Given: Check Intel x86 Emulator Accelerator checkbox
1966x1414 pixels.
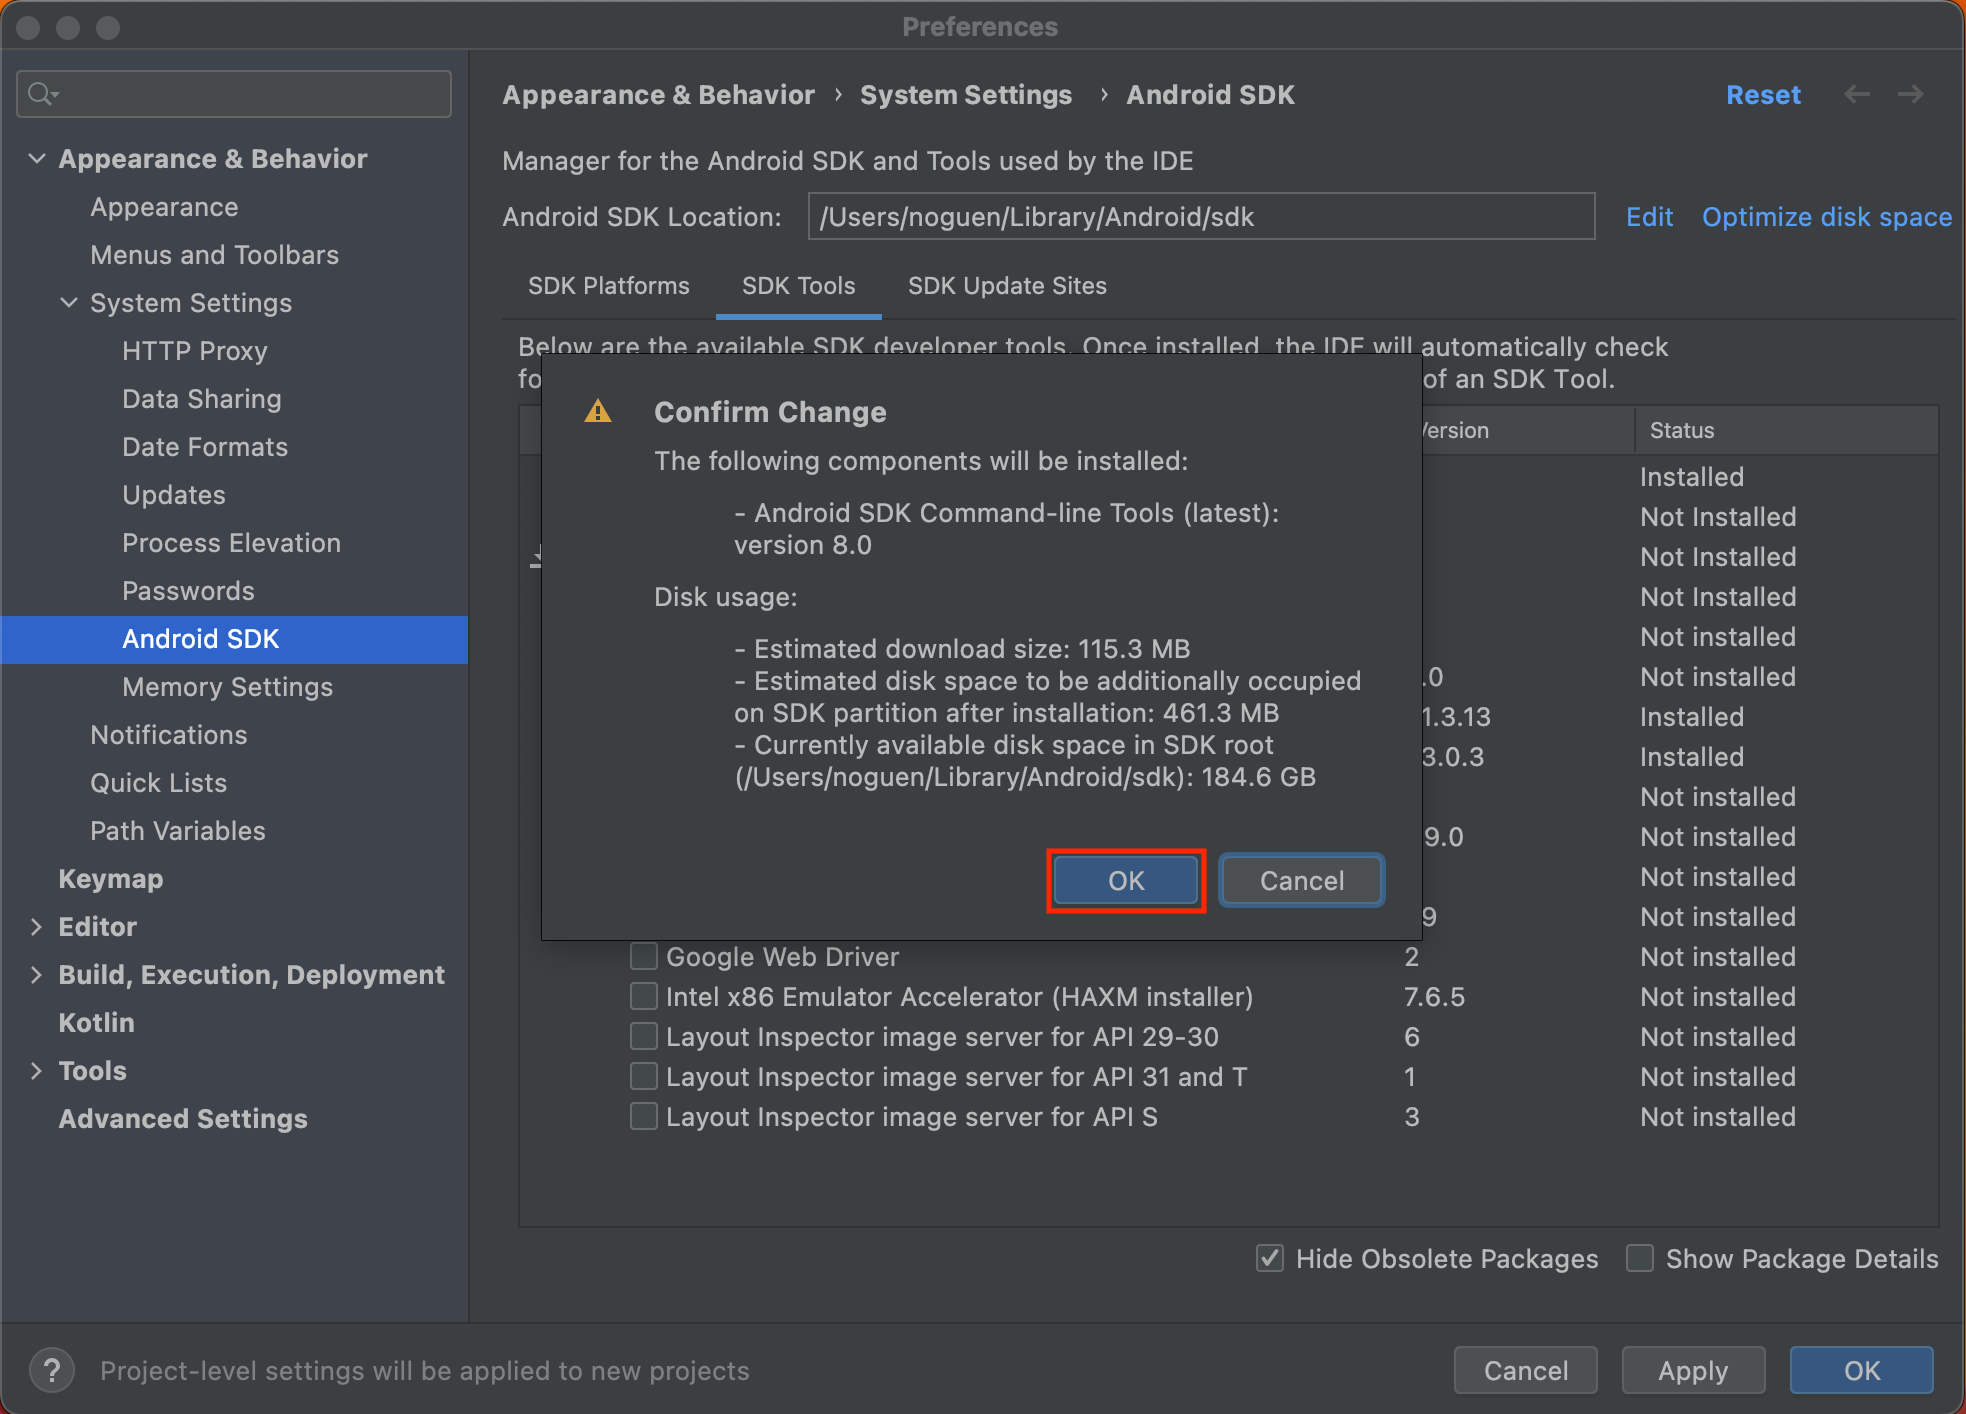Looking at the screenshot, I should coord(644,997).
